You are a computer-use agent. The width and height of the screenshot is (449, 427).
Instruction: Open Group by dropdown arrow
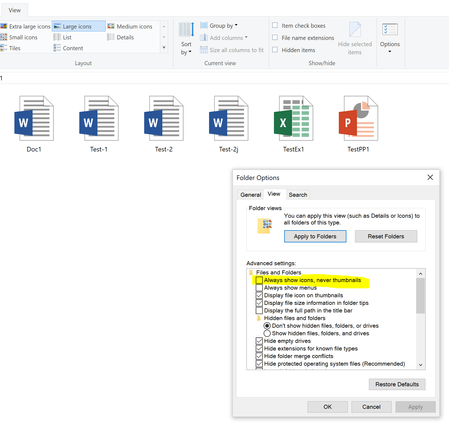coord(236,25)
